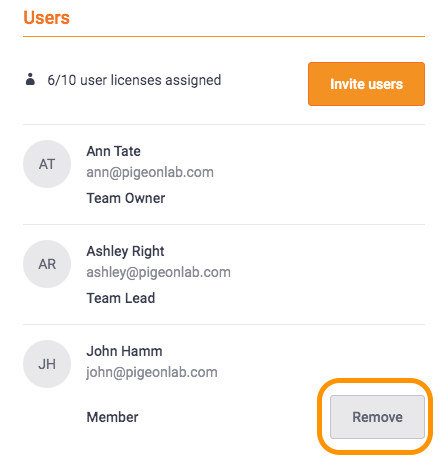Open Ann Tate's user name

113,151
